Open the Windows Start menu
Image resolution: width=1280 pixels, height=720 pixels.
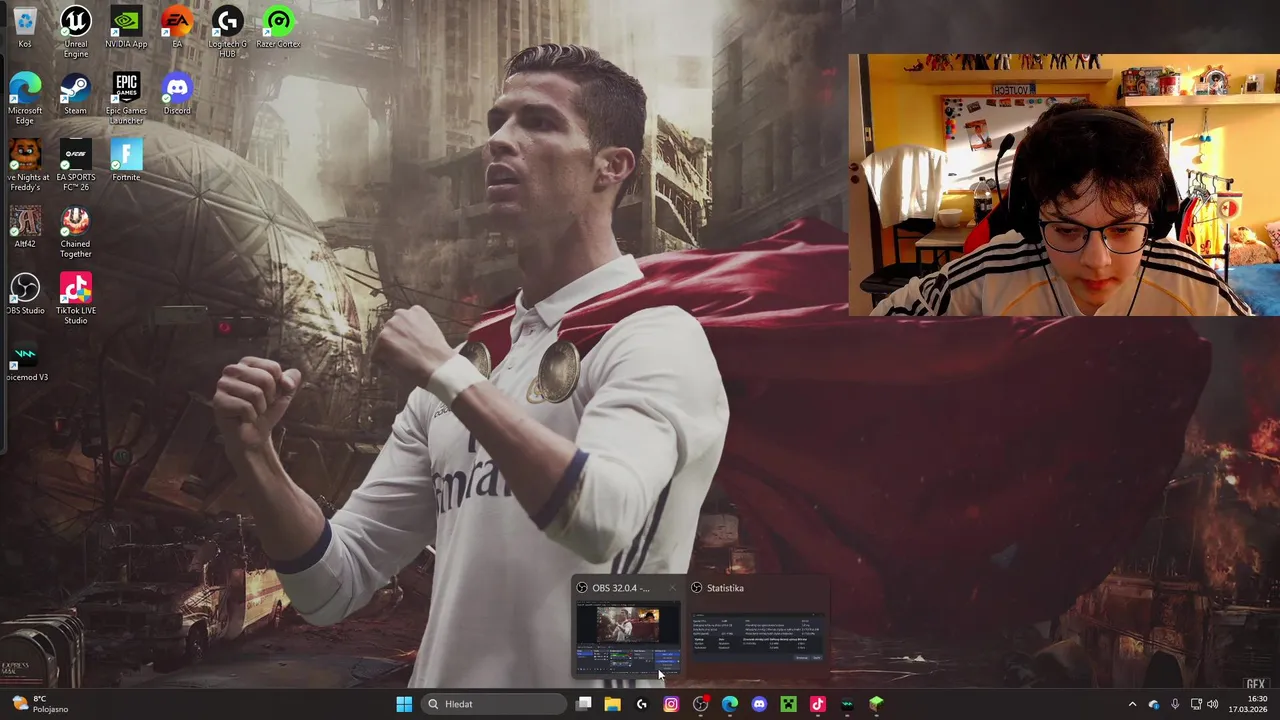point(404,704)
